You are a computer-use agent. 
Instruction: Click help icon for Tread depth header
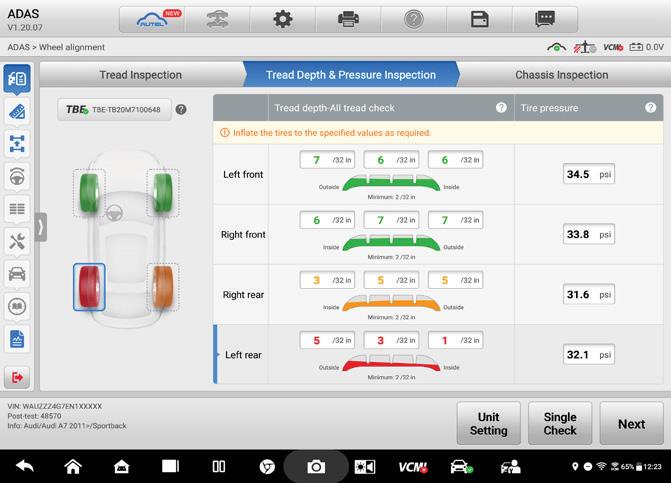pos(501,108)
